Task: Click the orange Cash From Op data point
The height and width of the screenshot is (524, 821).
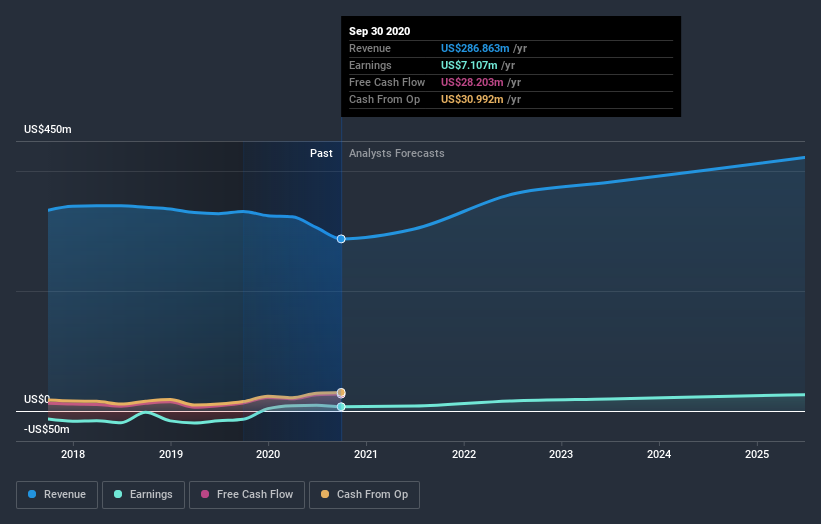Action: point(341,392)
